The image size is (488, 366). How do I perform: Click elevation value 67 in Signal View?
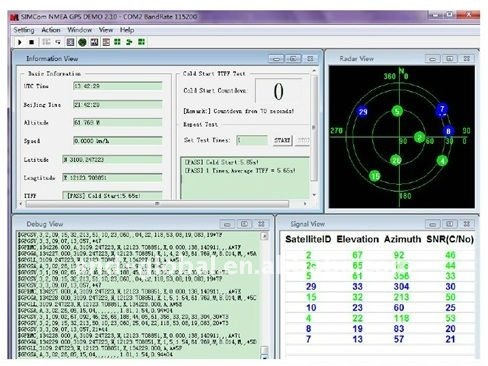(357, 255)
